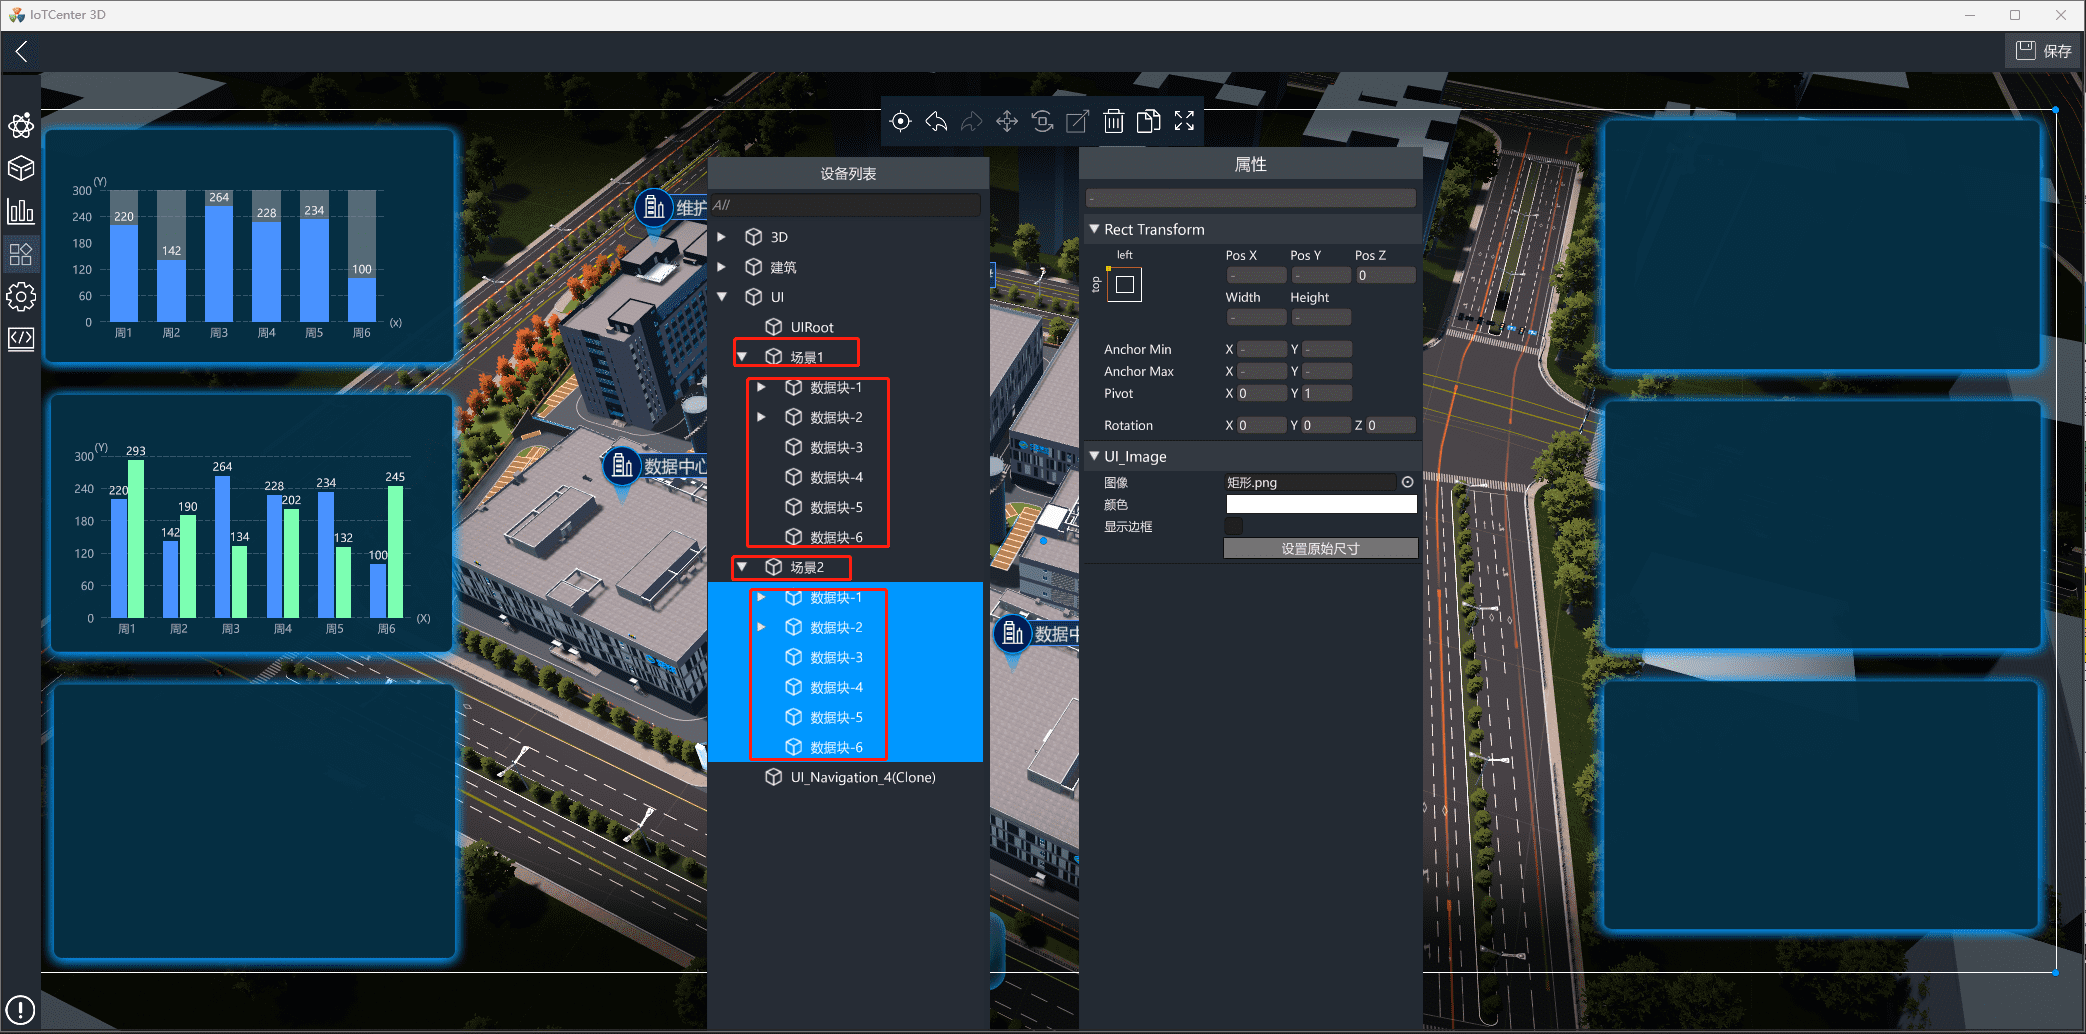Open the white 颜色 color swatch
2086x1034 pixels.
[x=1320, y=505]
